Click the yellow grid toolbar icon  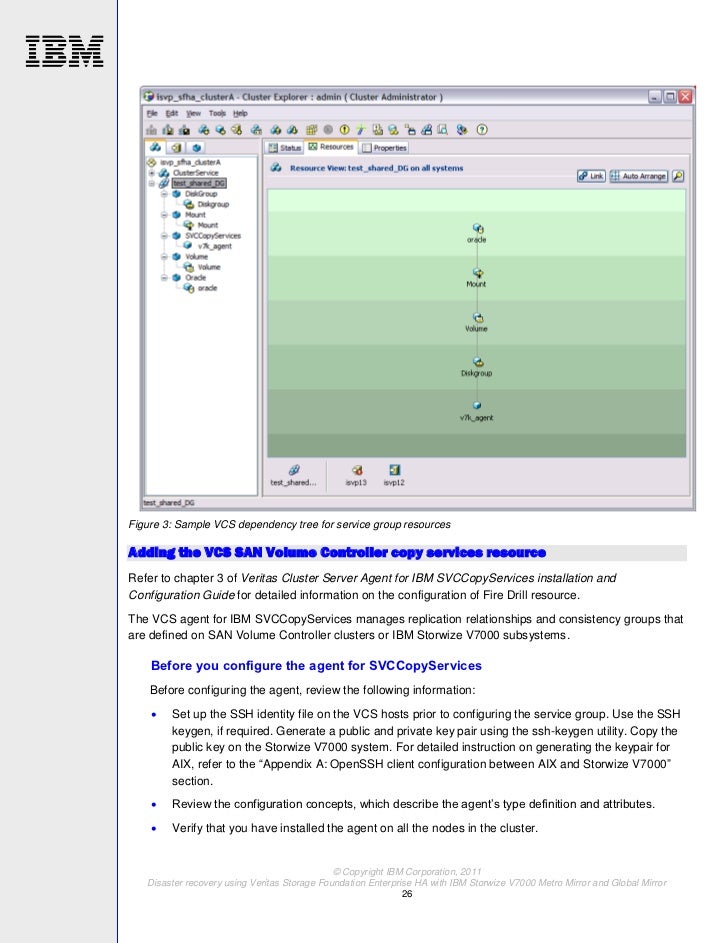311,129
